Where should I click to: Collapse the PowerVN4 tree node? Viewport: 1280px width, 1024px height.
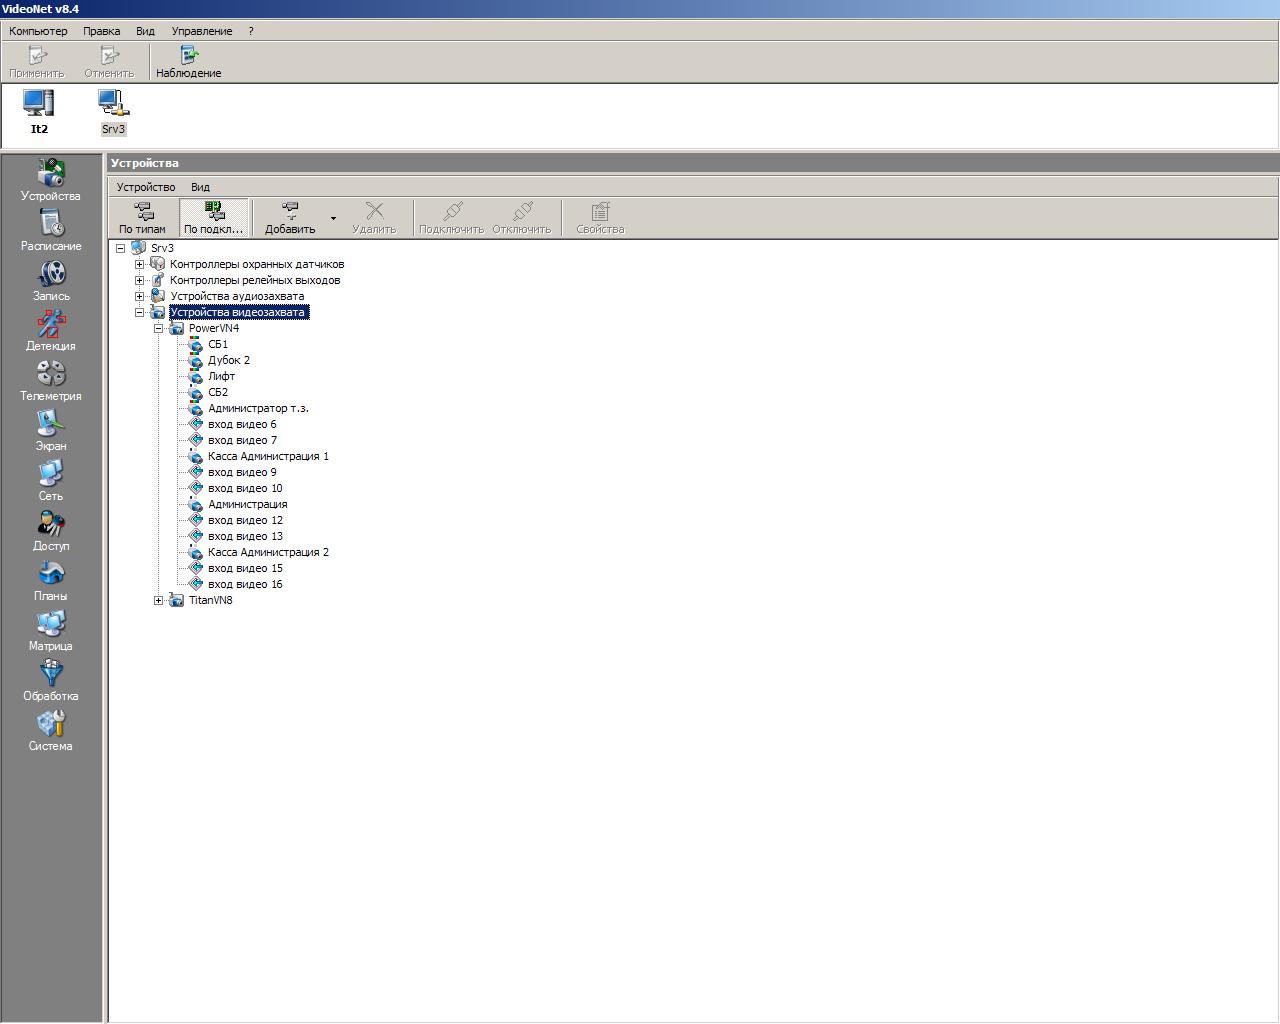[158, 328]
